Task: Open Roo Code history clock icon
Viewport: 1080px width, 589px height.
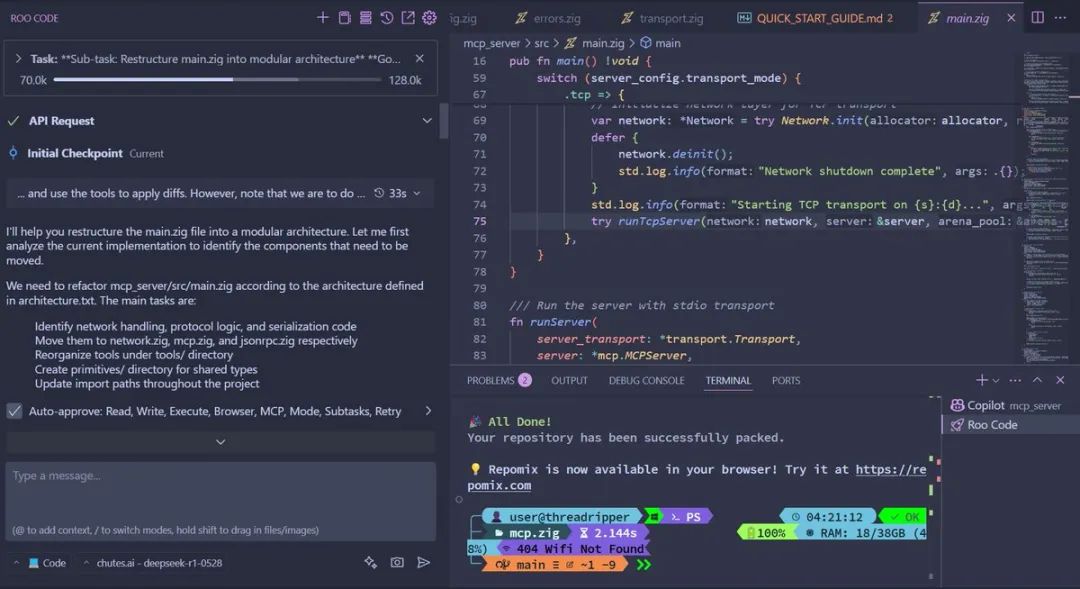Action: [386, 18]
